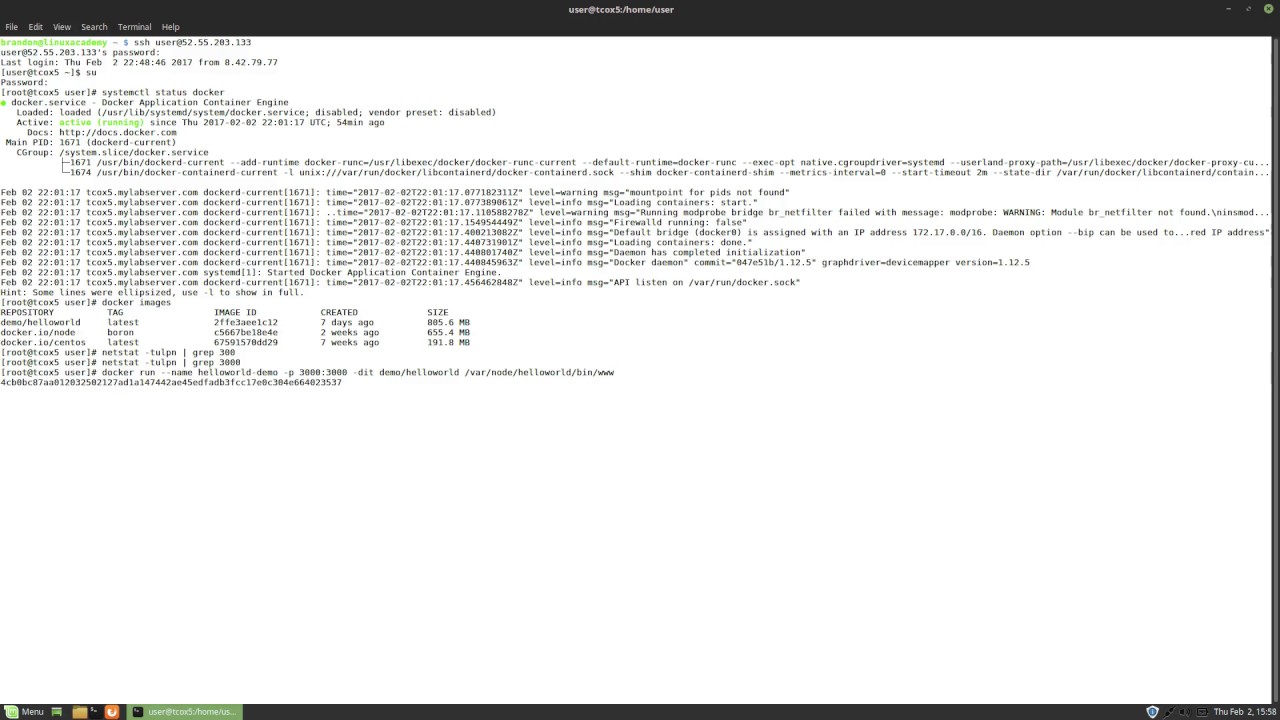Minimize the terminal window
Image resolution: width=1280 pixels, height=720 pixels.
pos(1229,9)
